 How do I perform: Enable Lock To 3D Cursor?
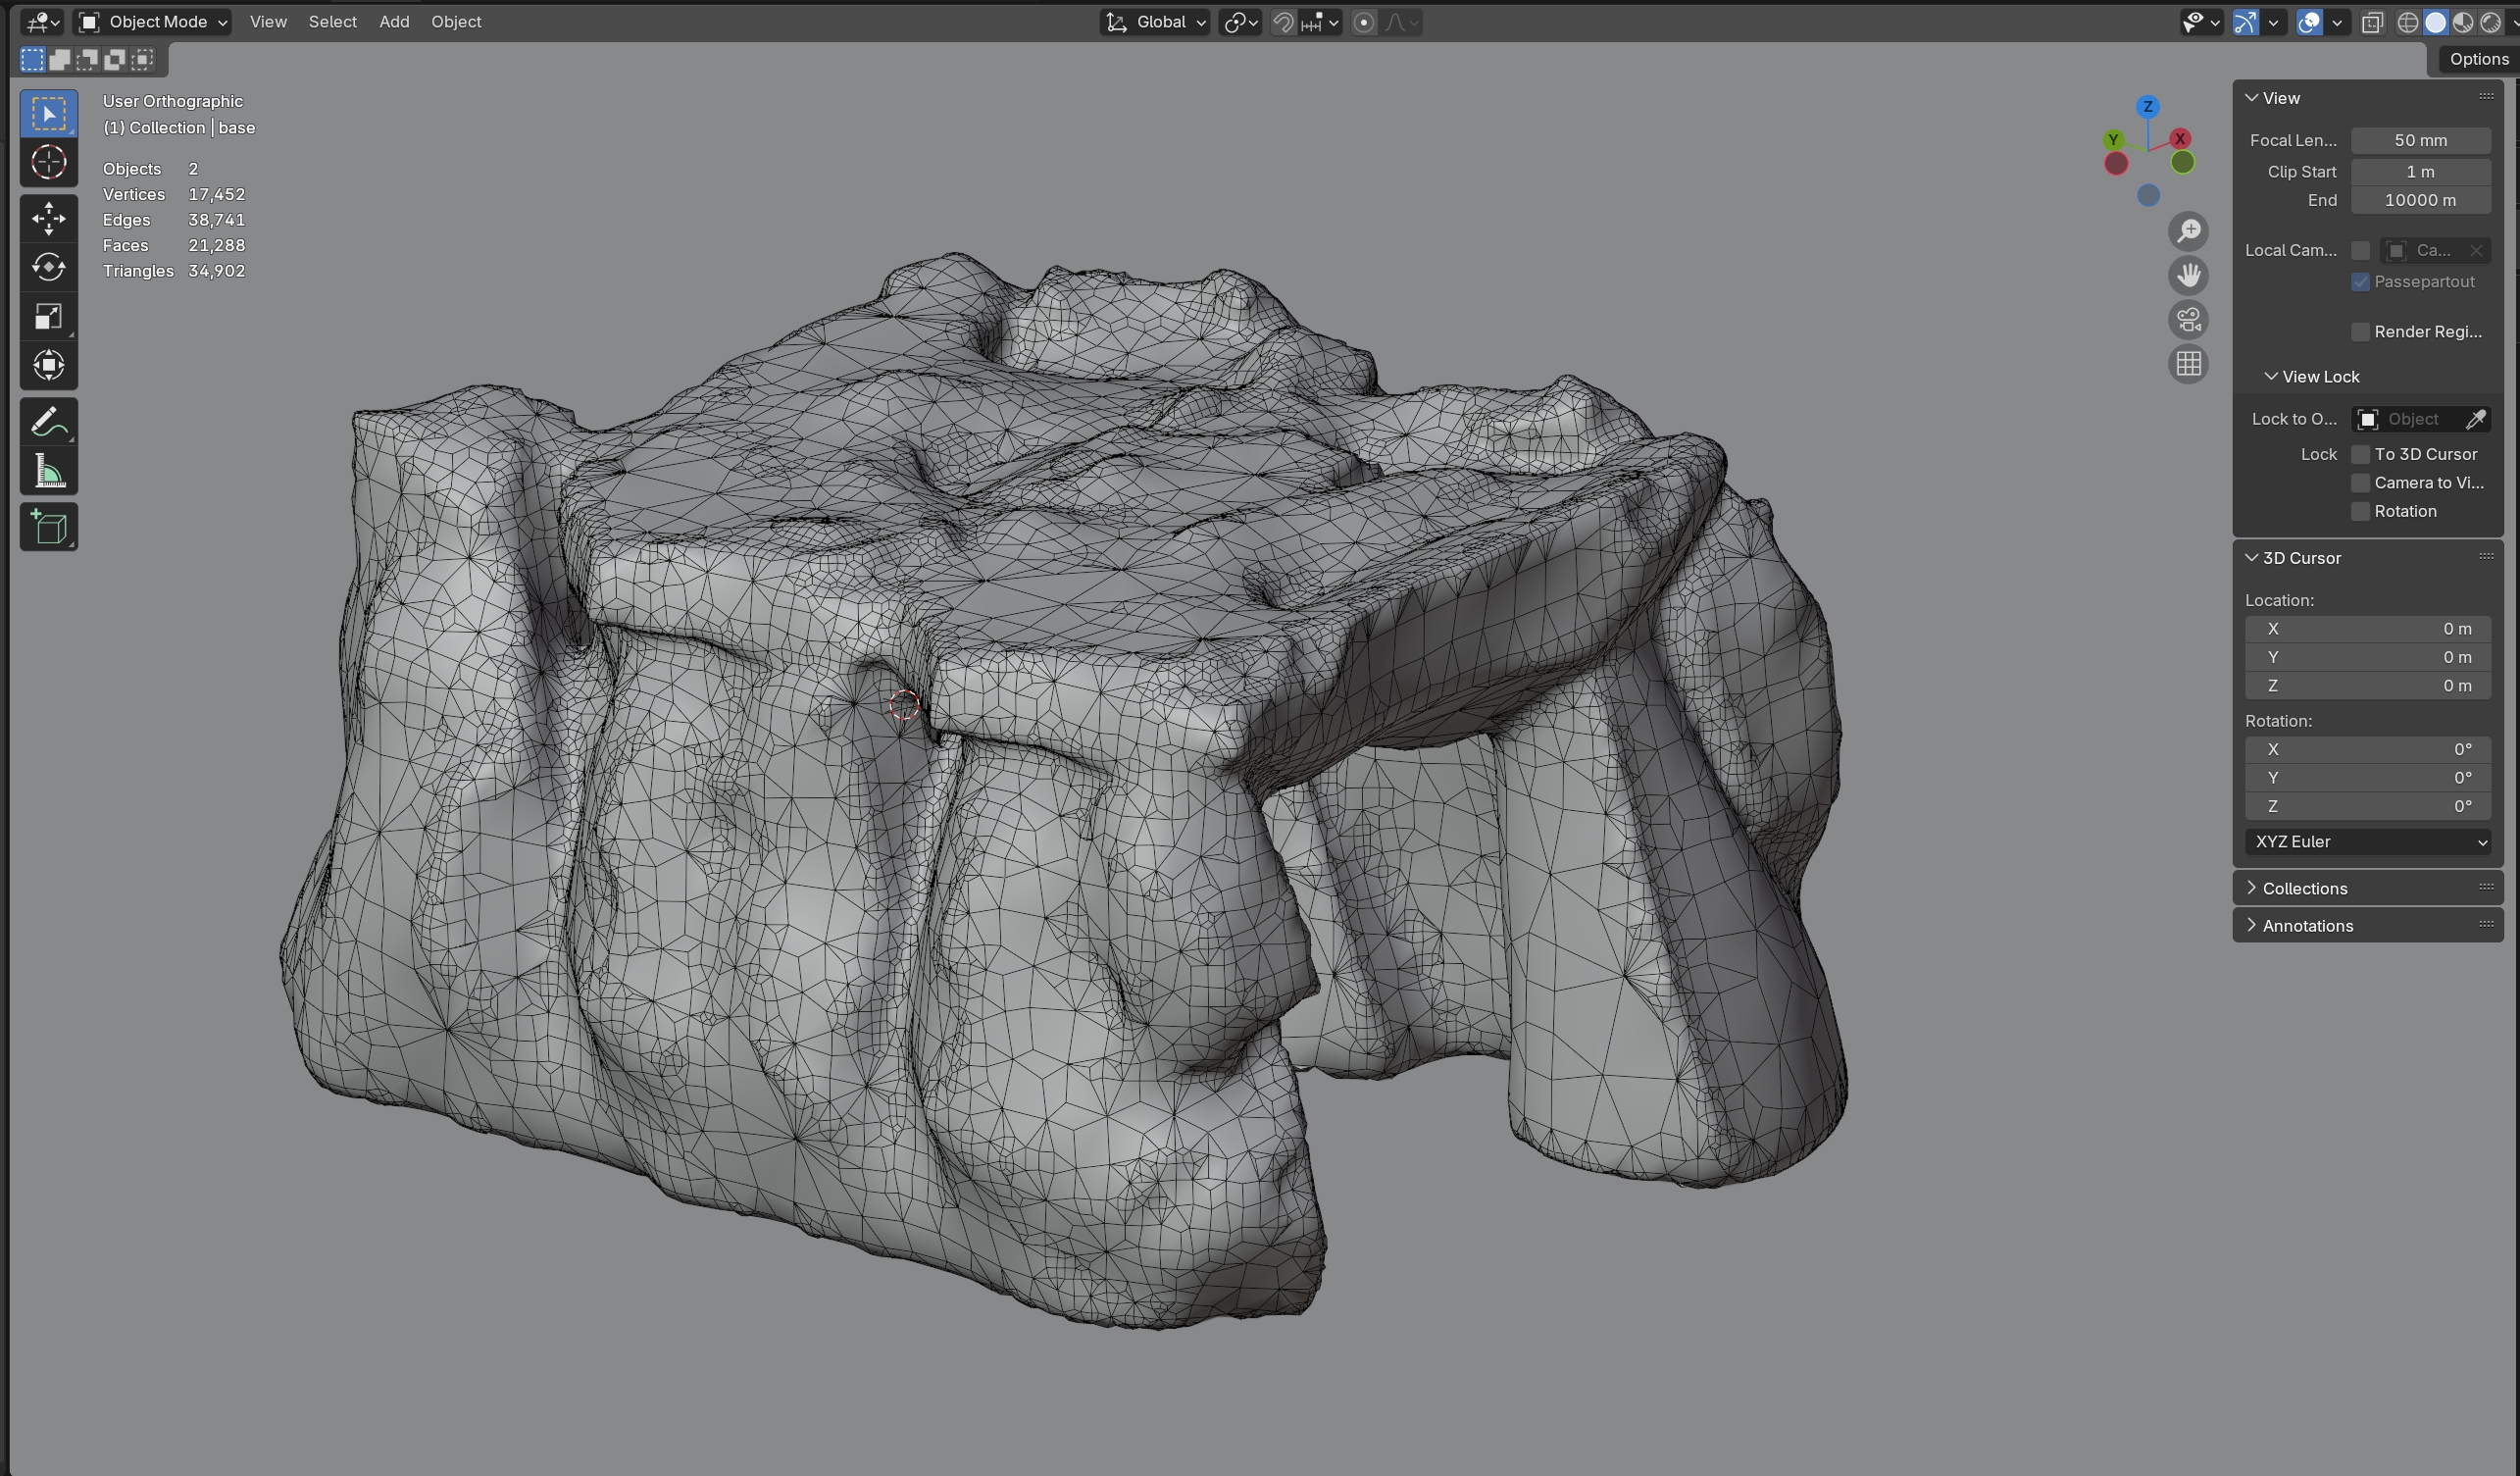click(2360, 454)
